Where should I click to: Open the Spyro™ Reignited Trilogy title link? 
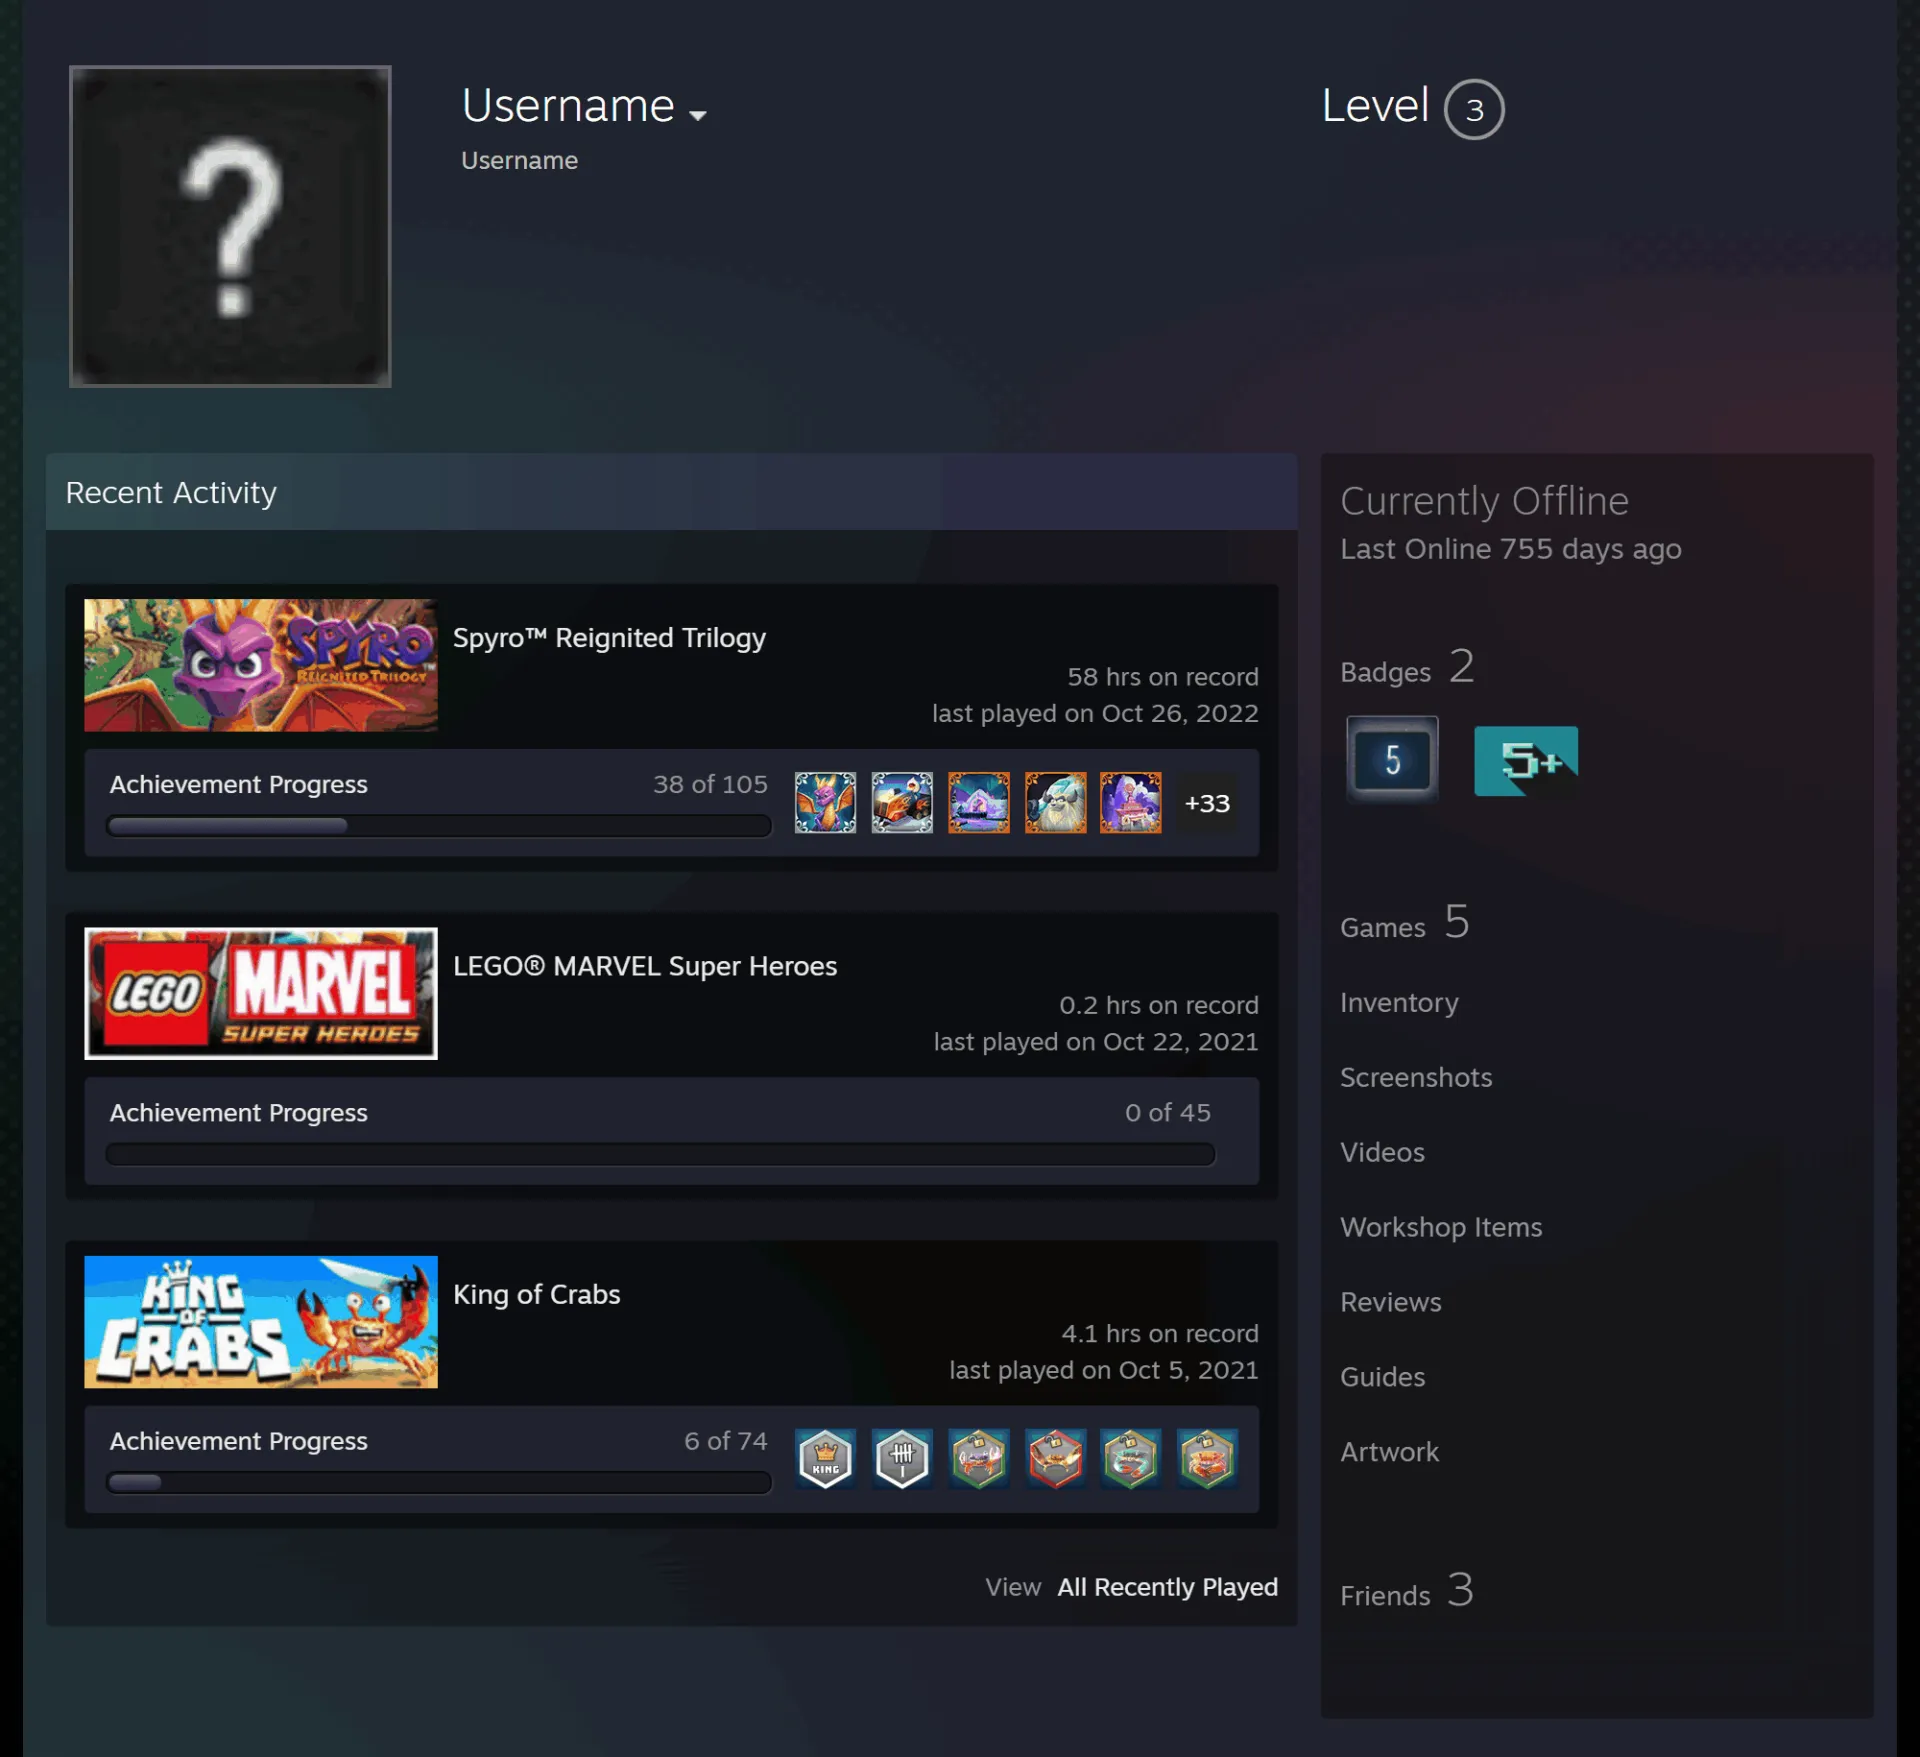(609, 638)
